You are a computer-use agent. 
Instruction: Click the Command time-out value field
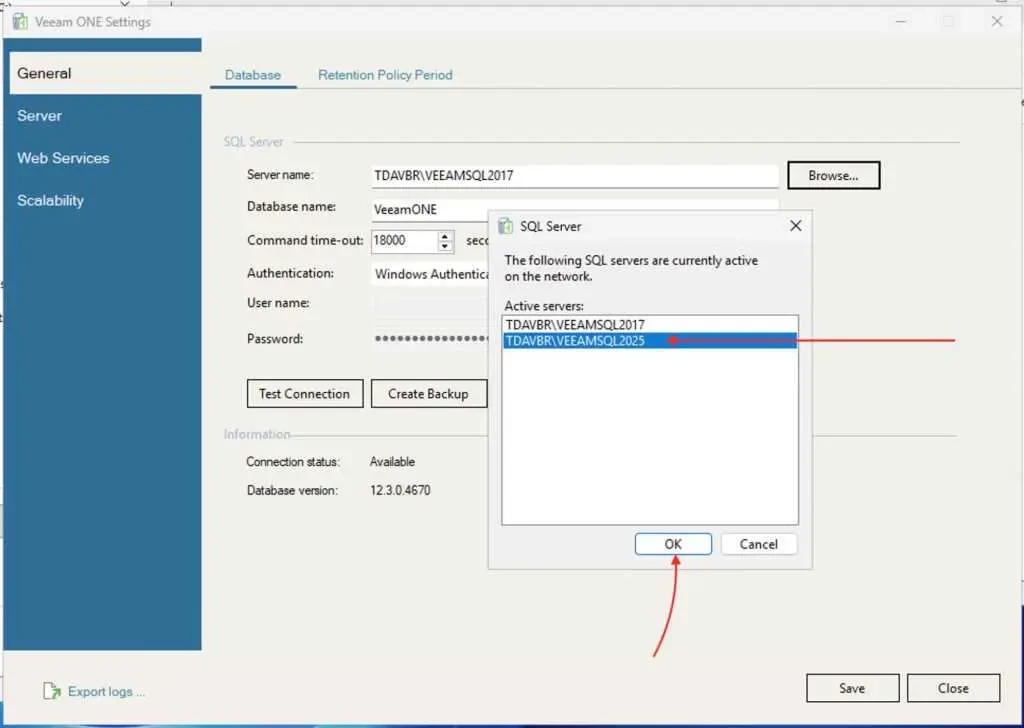[x=404, y=241]
